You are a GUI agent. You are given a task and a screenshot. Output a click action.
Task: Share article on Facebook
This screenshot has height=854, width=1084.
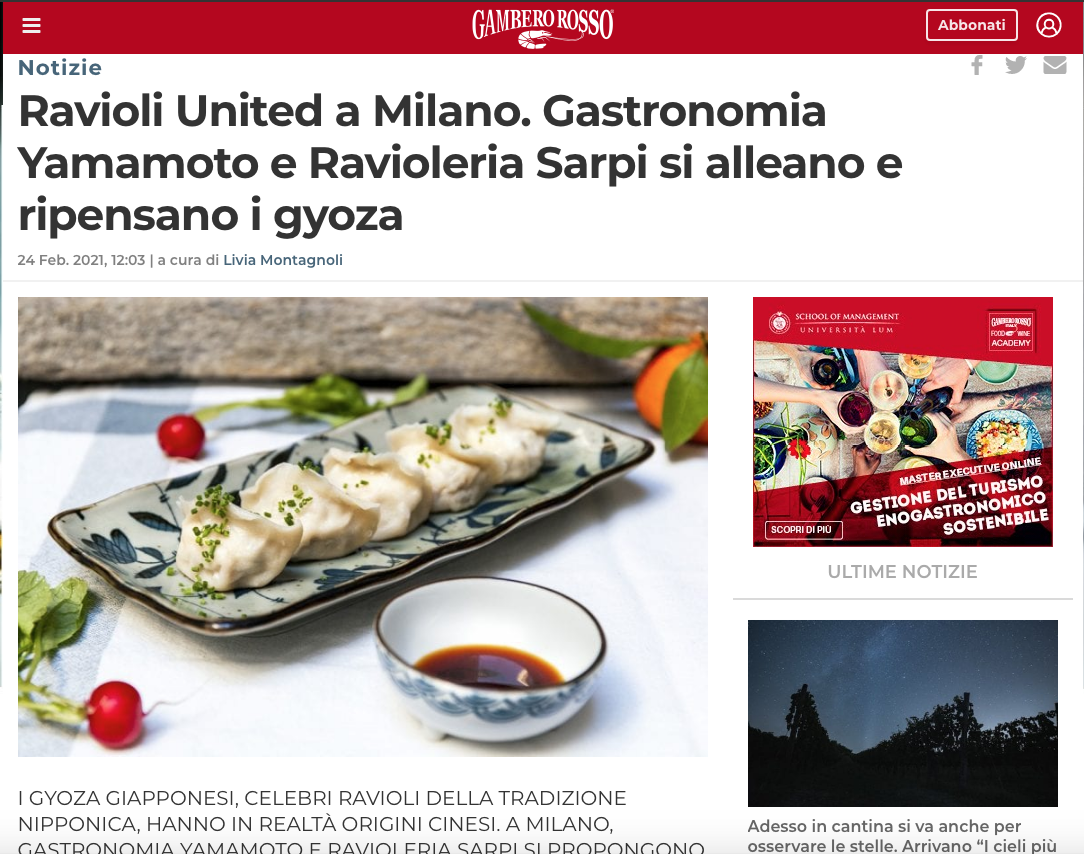977,66
